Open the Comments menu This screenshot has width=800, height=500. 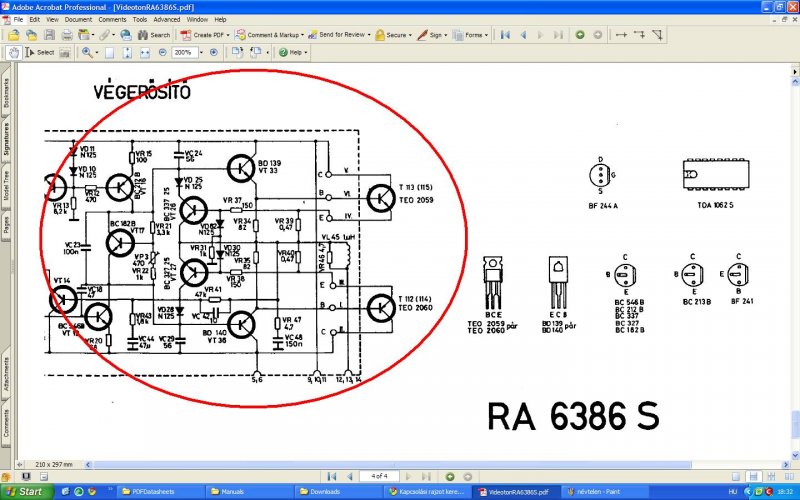[x=112, y=19]
